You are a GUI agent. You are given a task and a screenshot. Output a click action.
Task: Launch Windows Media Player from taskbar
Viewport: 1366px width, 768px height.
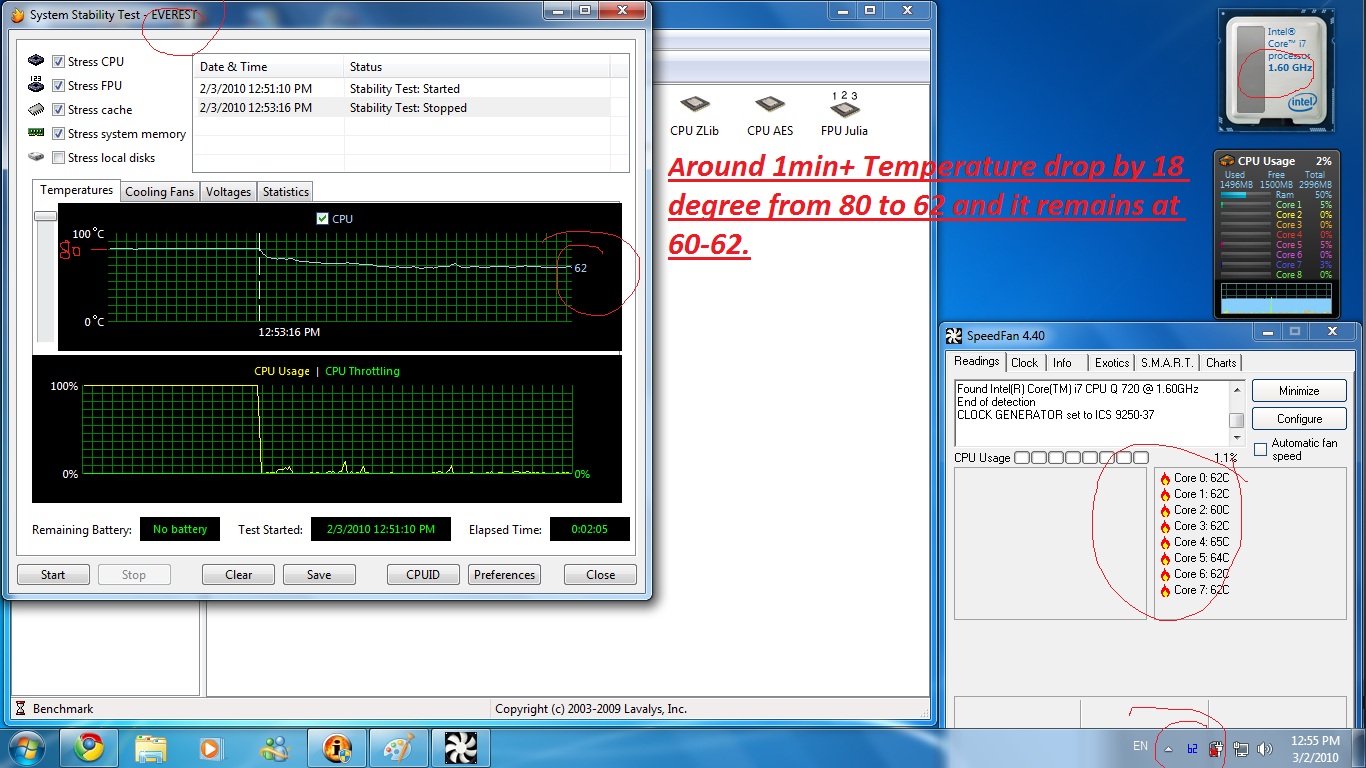click(212, 747)
